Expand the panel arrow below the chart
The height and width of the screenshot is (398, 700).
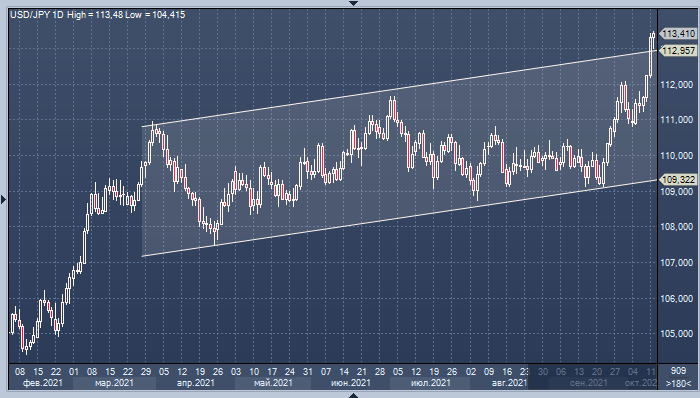[x=353, y=395]
